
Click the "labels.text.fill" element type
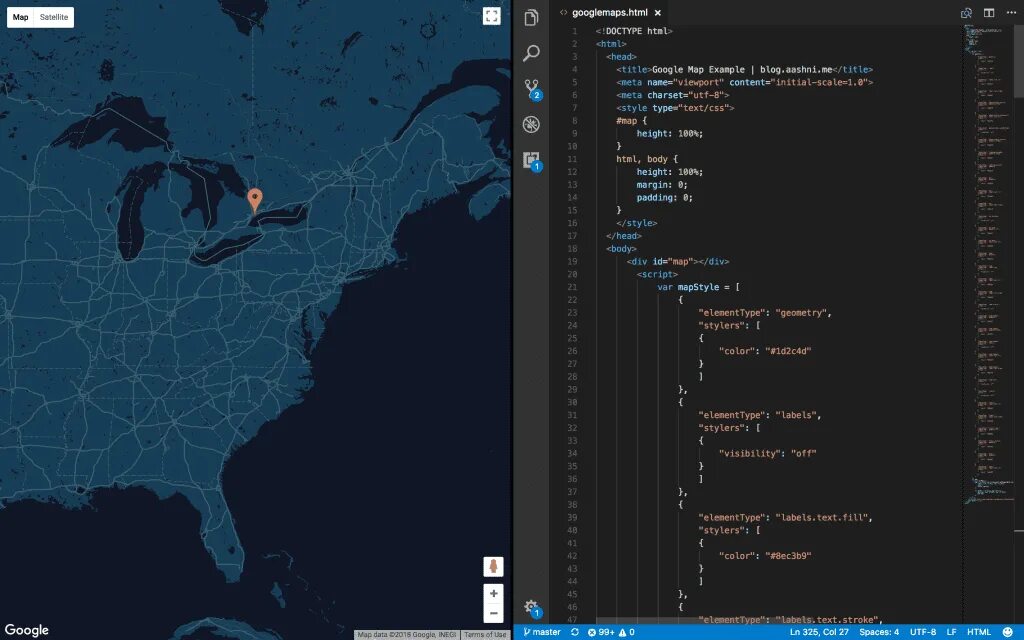click(x=822, y=517)
